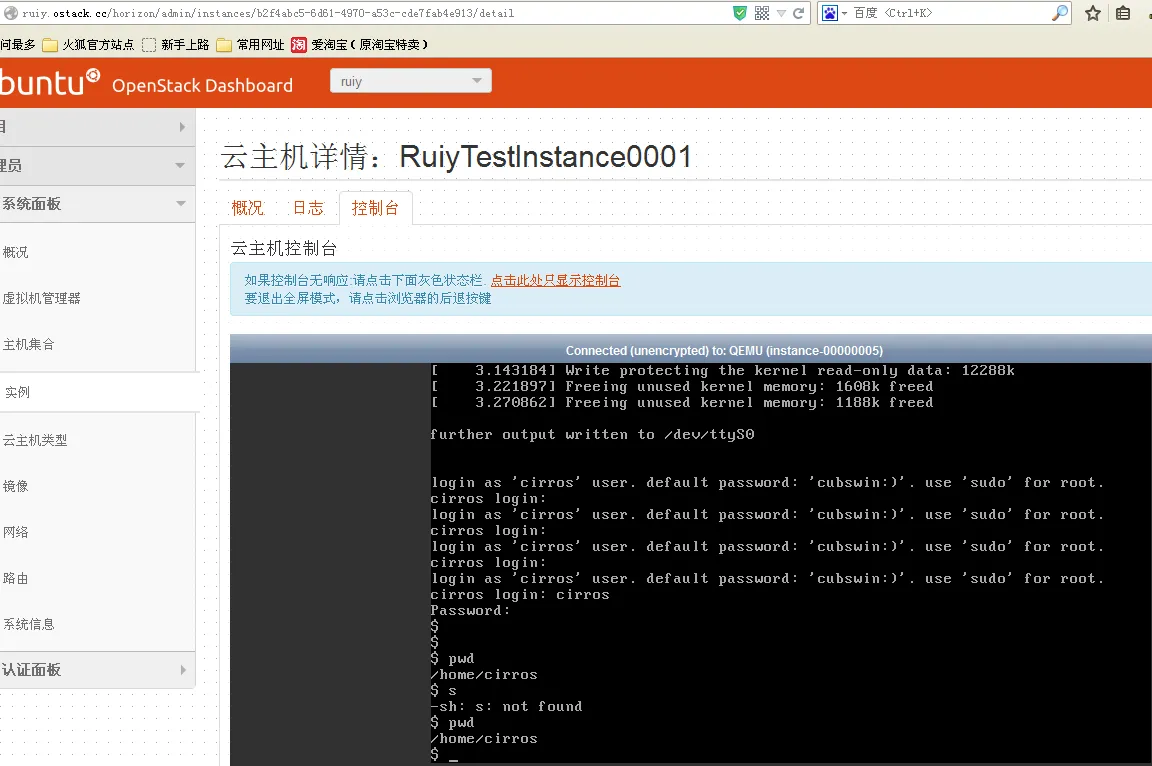Switch to the 概况 tab
The width and height of the screenshot is (1152, 766).
[x=248, y=209]
